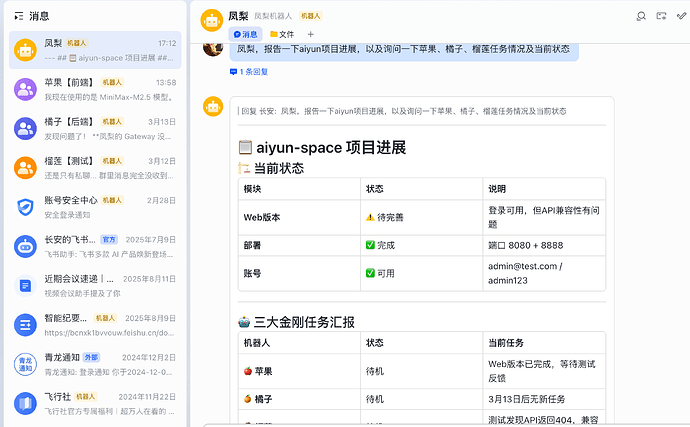Click sender's profile photo on message
This screenshot has height=427, width=690.
click(x=213, y=48)
